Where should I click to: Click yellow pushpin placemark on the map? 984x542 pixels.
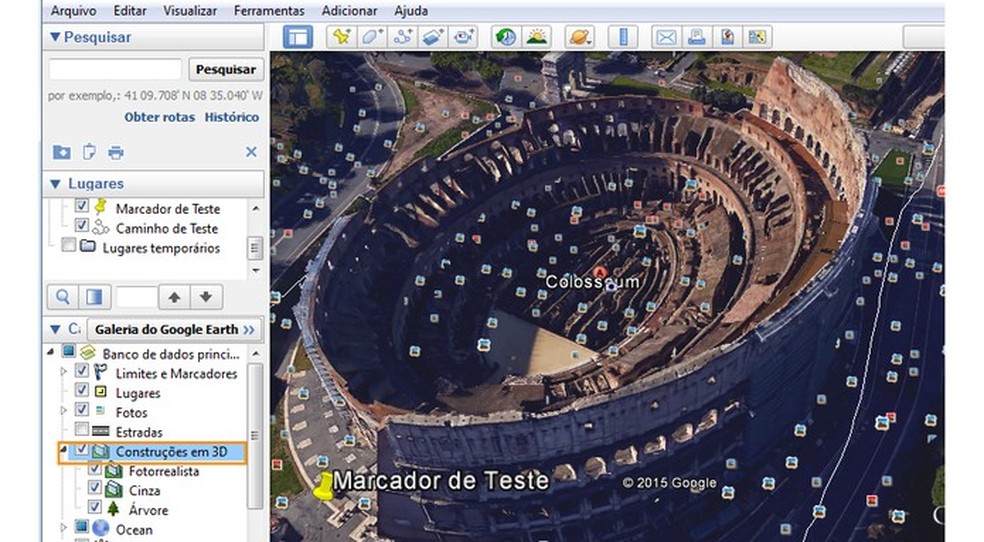point(323,487)
